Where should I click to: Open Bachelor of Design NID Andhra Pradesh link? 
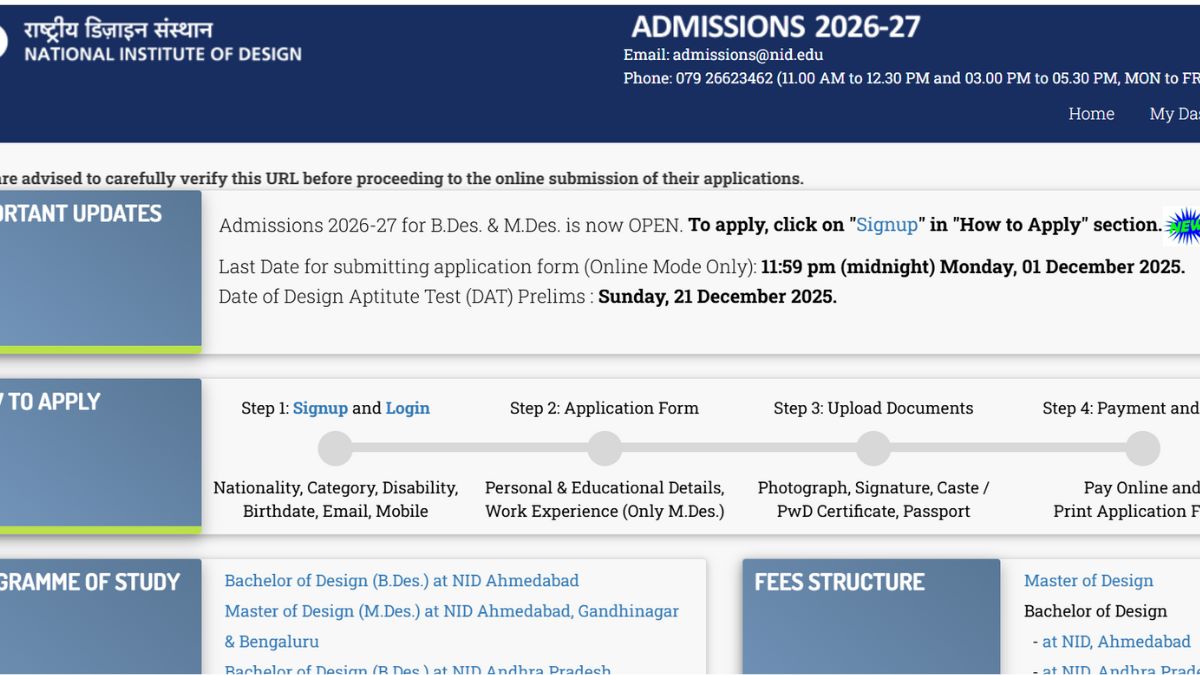pos(417,668)
